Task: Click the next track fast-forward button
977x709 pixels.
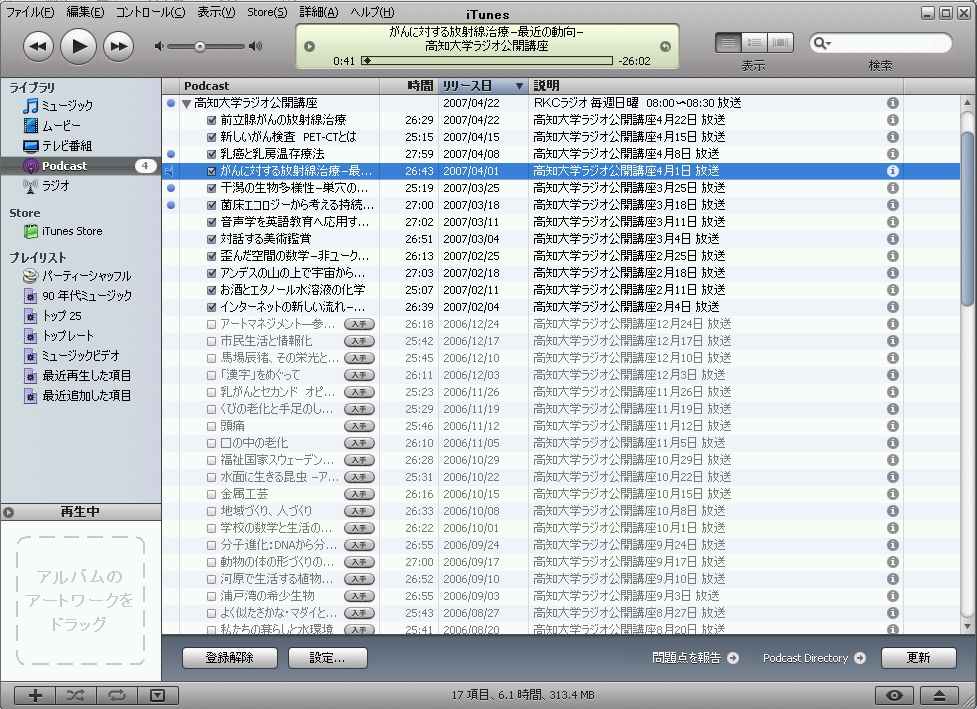Action: click(x=118, y=46)
